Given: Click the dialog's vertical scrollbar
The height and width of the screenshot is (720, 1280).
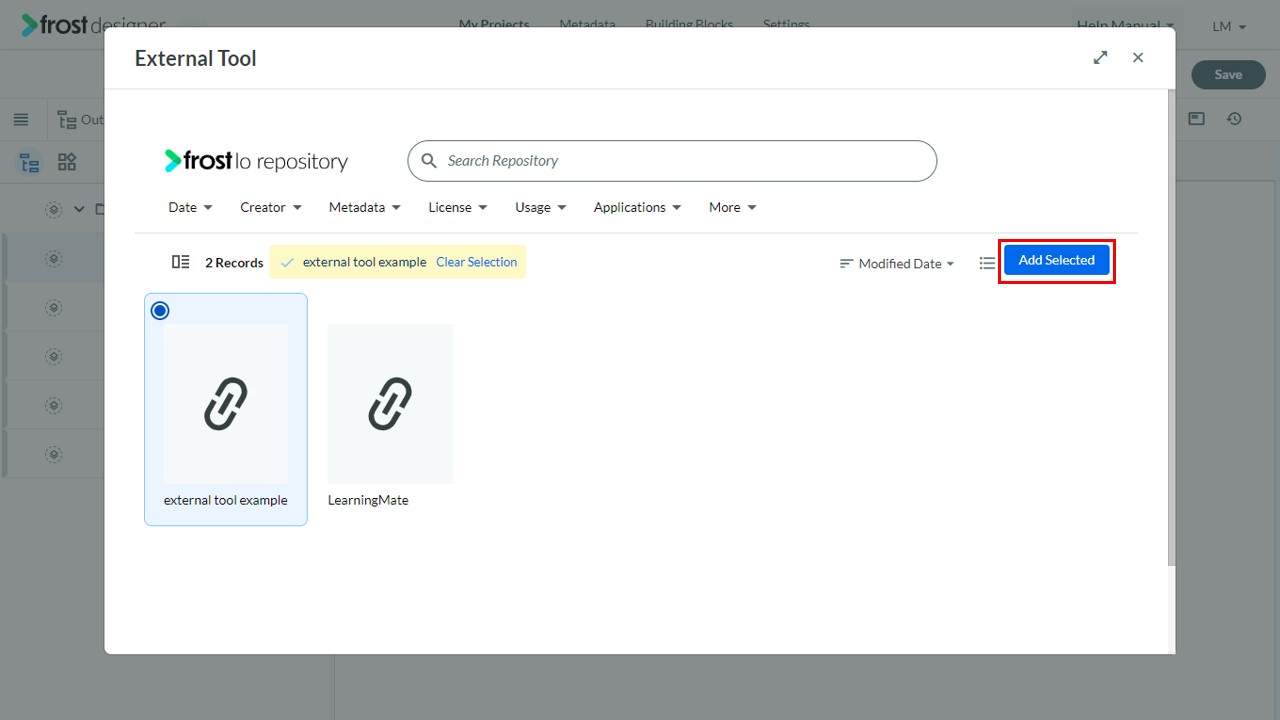Looking at the screenshot, I should point(1172,328).
